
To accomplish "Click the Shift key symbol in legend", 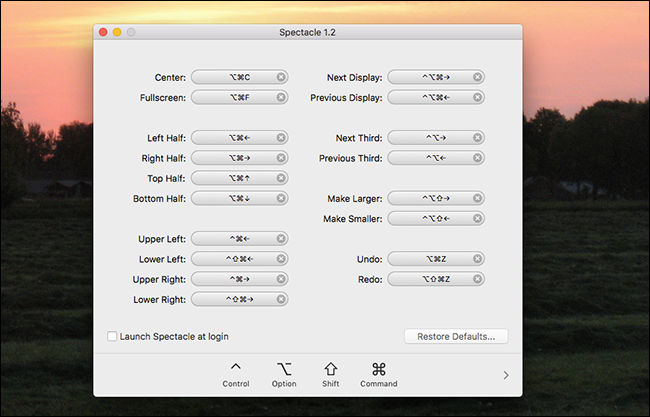I will (331, 369).
